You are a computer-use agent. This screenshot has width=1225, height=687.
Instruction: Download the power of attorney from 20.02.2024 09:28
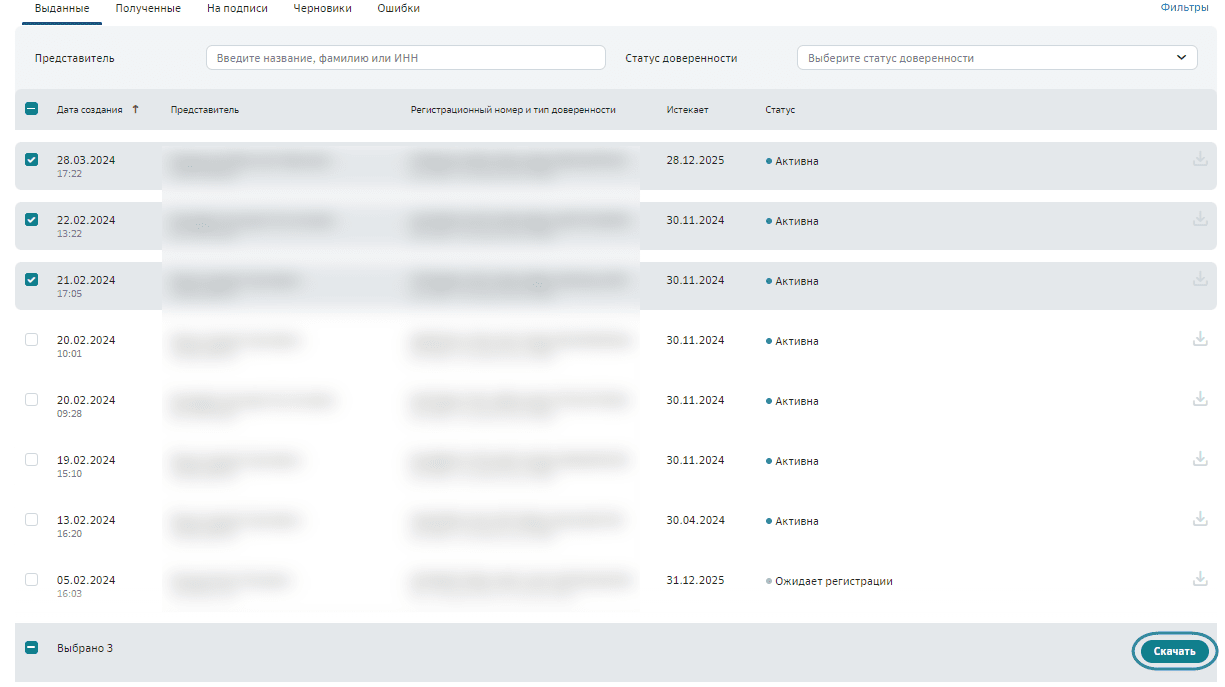(x=1200, y=399)
